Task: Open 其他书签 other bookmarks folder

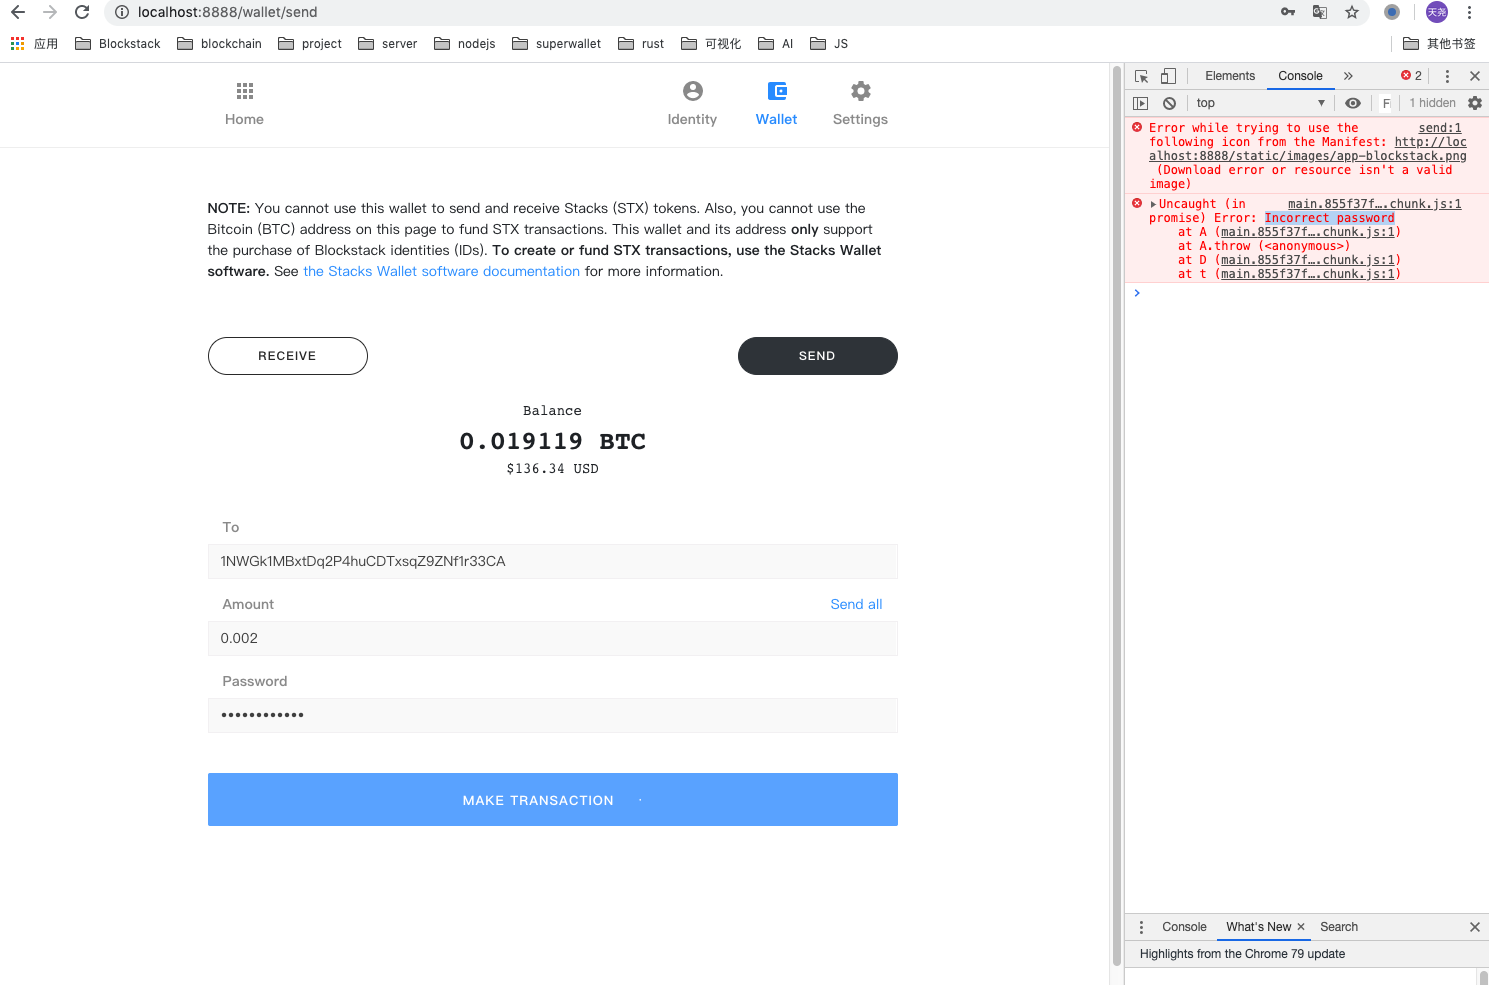Action: click(x=1440, y=44)
